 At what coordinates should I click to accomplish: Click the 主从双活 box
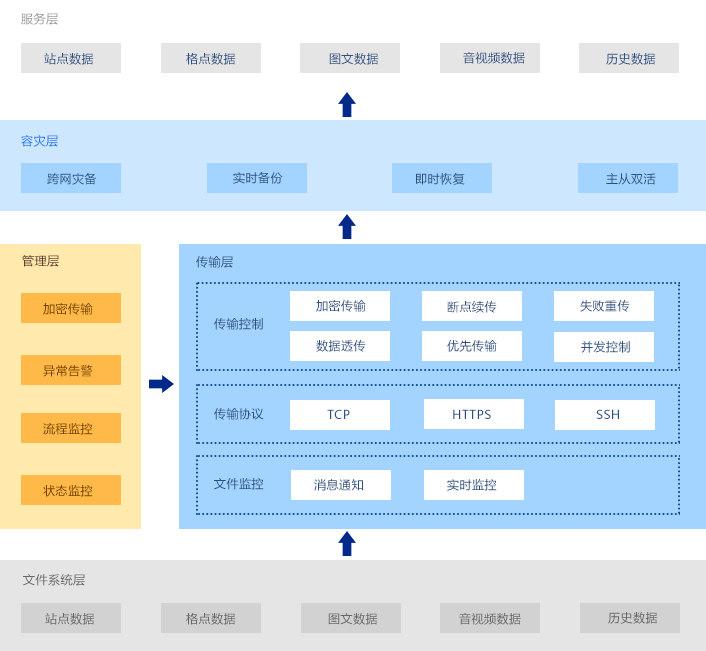pyautogui.click(x=628, y=178)
